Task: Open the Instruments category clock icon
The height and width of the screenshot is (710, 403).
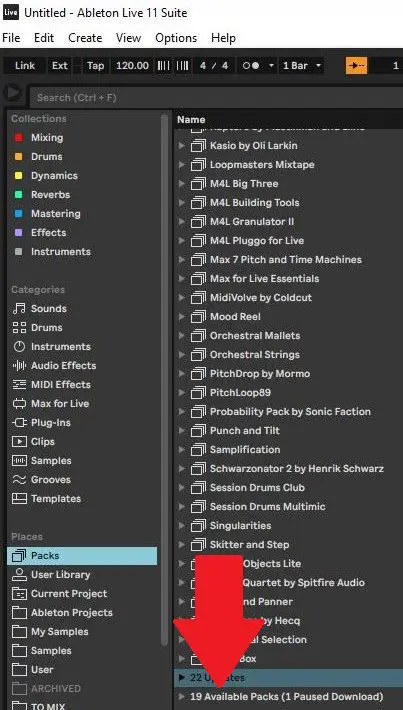Action: click(52, 346)
